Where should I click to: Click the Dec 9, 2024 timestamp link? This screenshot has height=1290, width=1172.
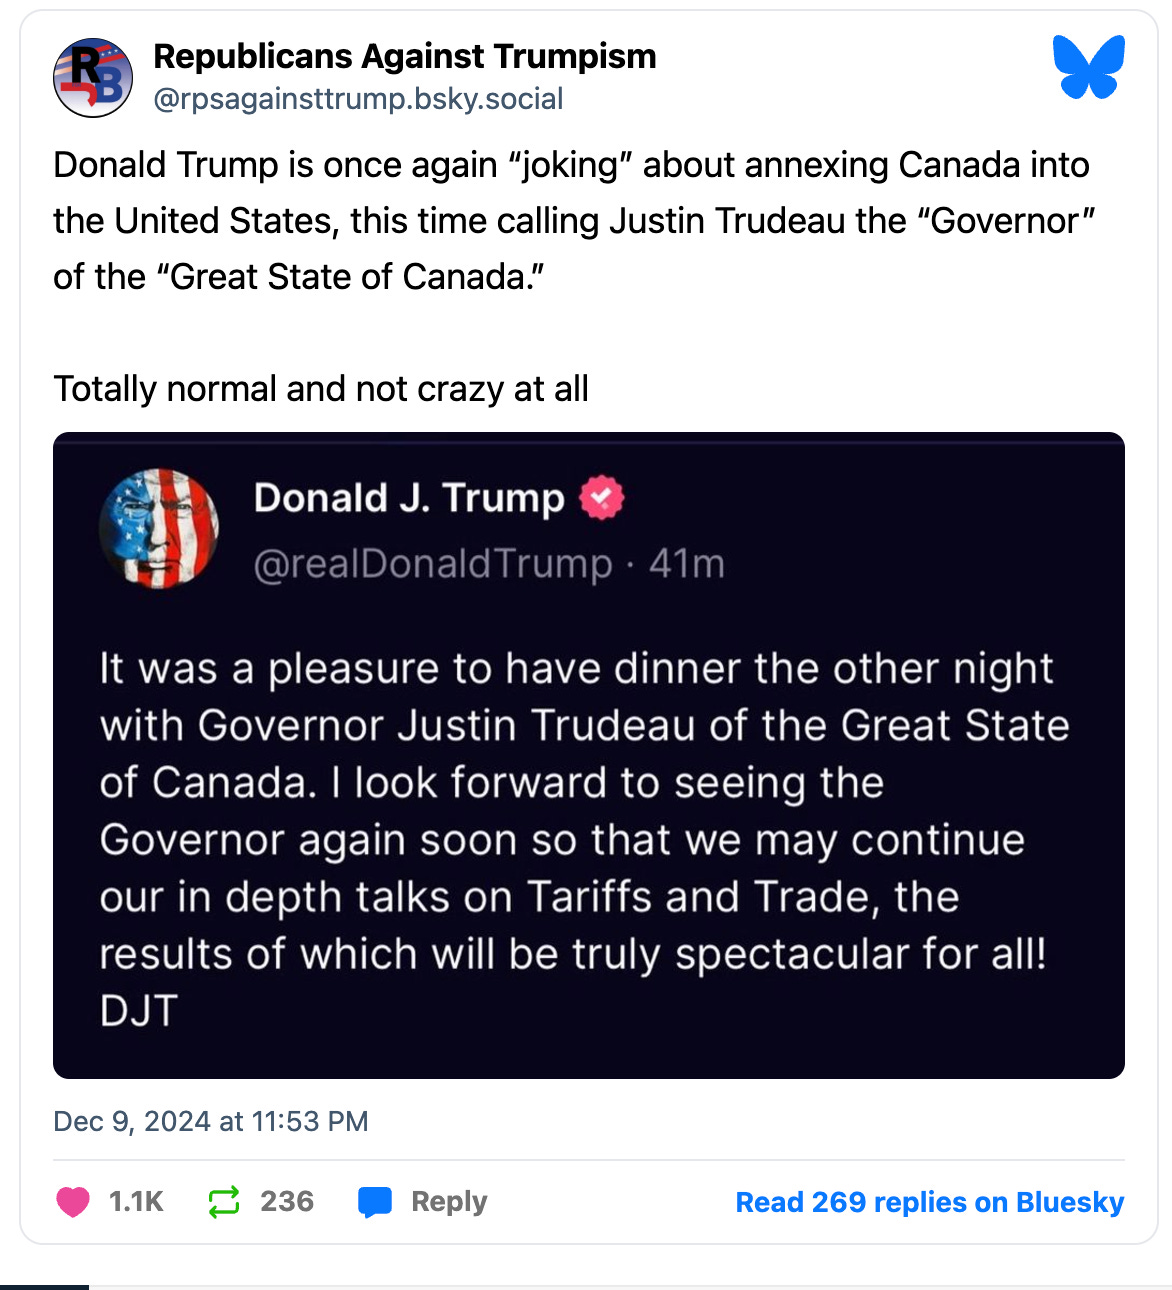point(210,1121)
